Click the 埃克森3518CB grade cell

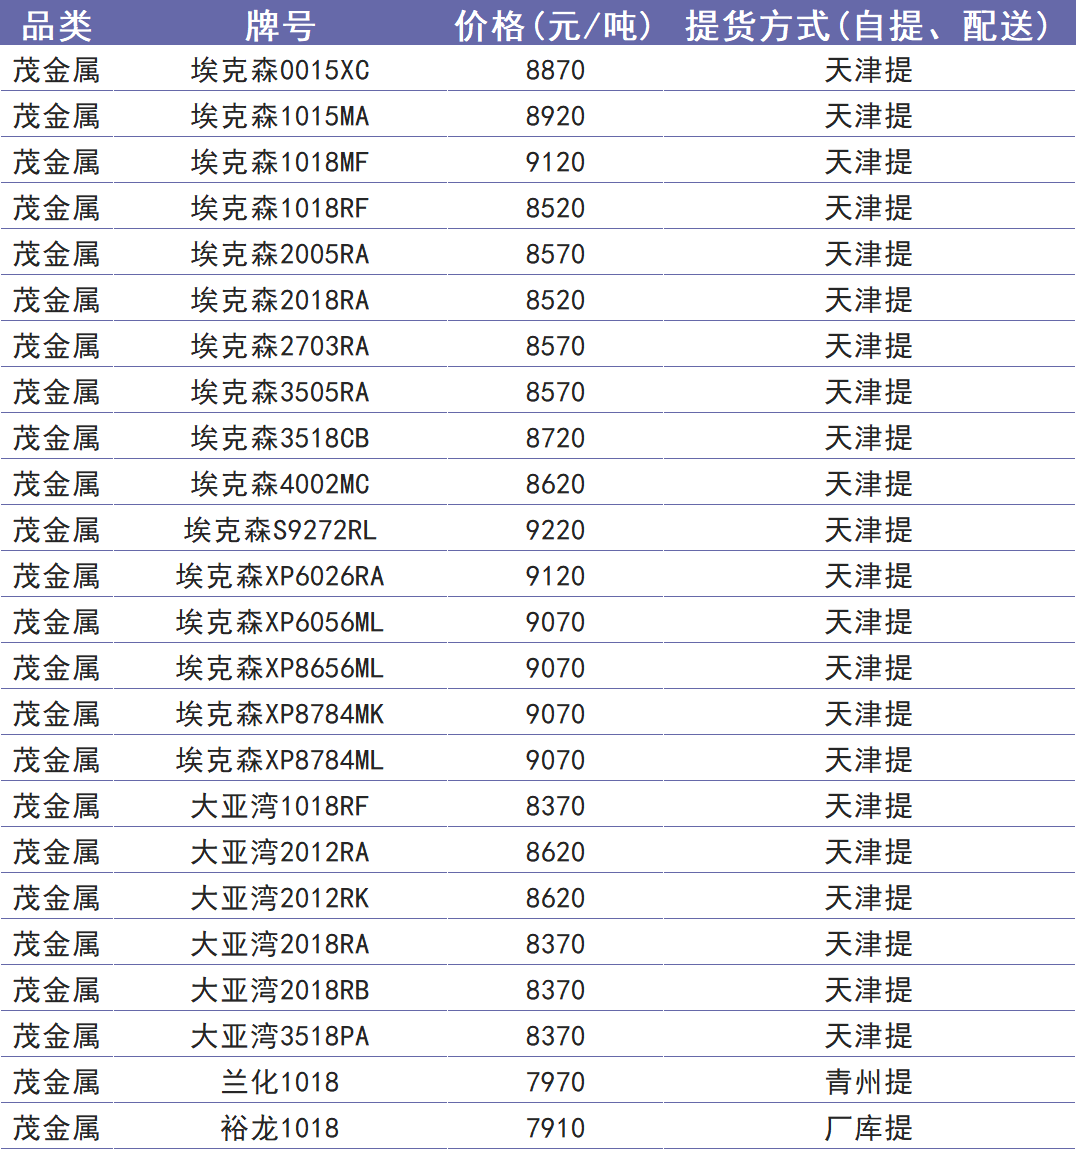[280, 439]
